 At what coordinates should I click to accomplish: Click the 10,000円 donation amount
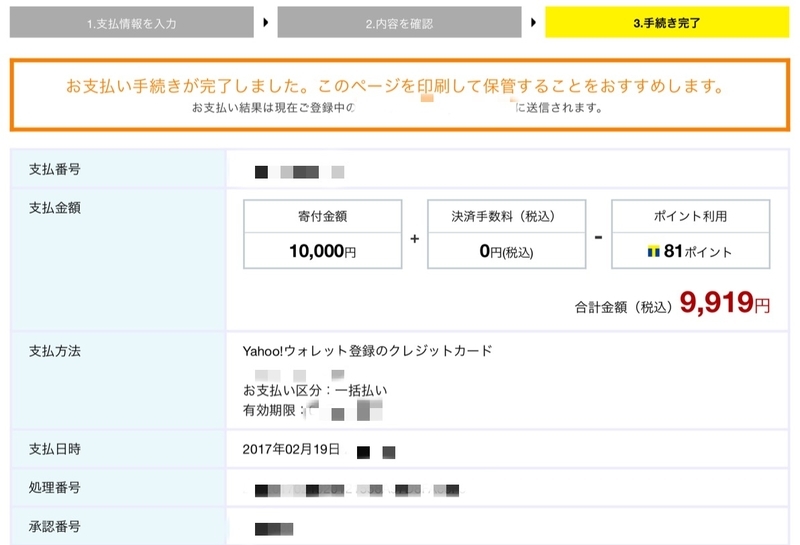[322, 251]
